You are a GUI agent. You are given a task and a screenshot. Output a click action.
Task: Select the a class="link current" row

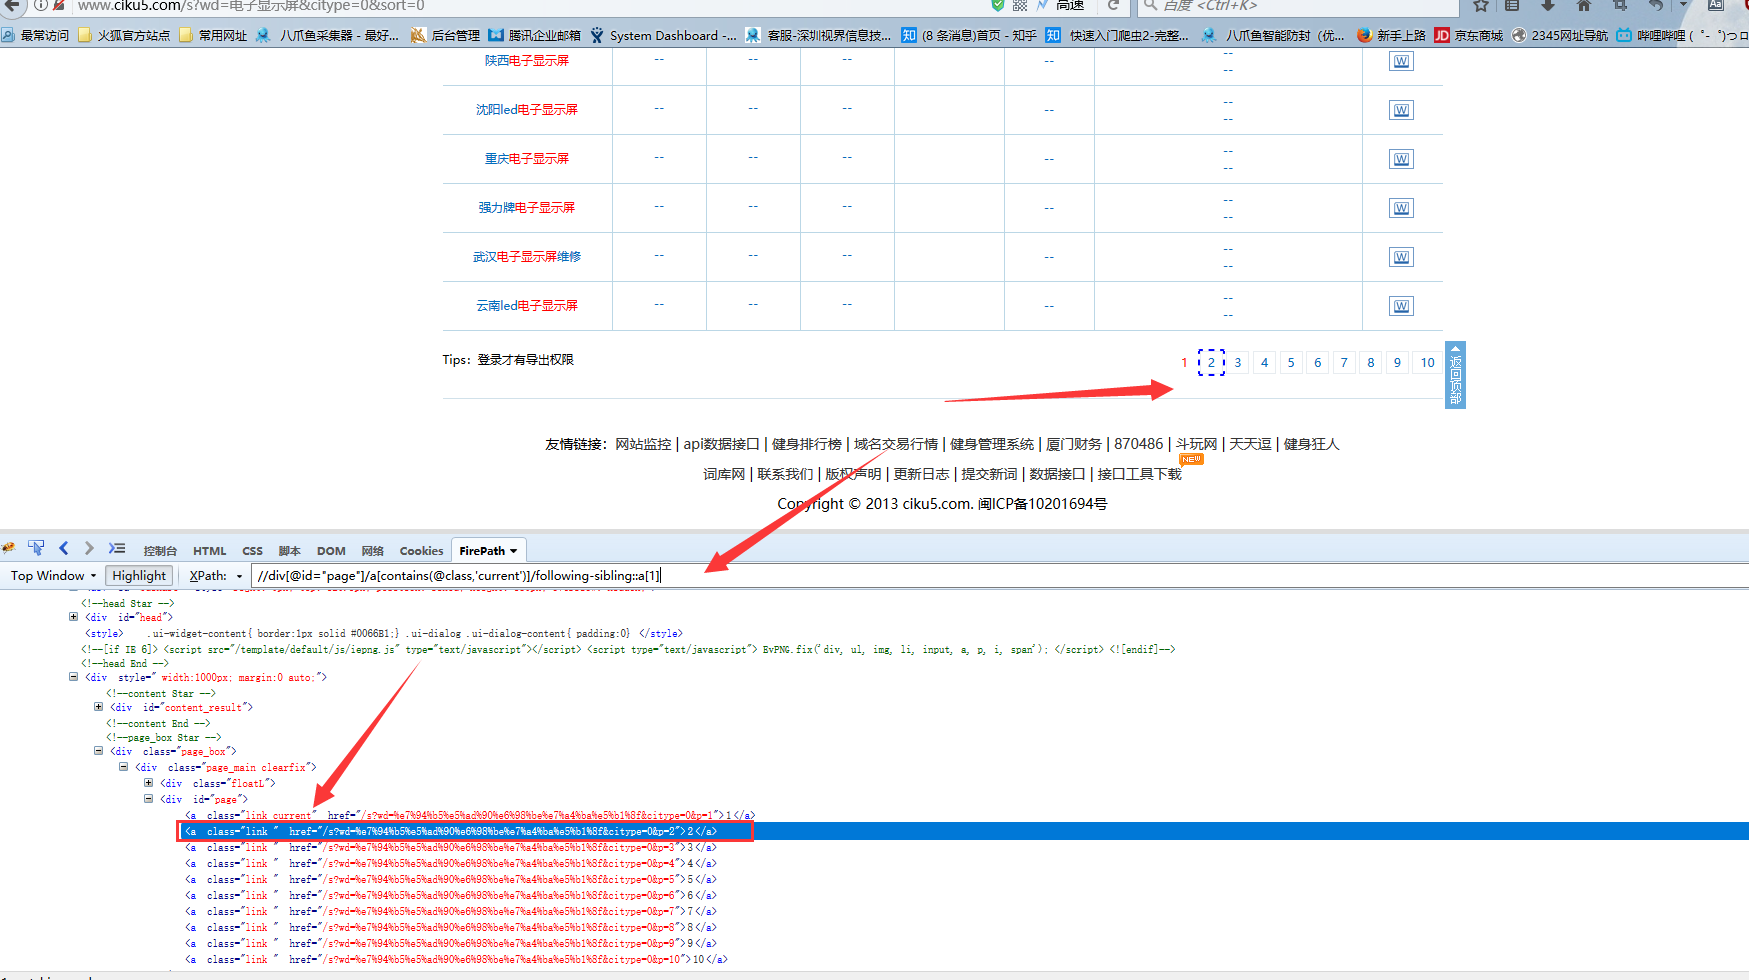click(x=470, y=815)
